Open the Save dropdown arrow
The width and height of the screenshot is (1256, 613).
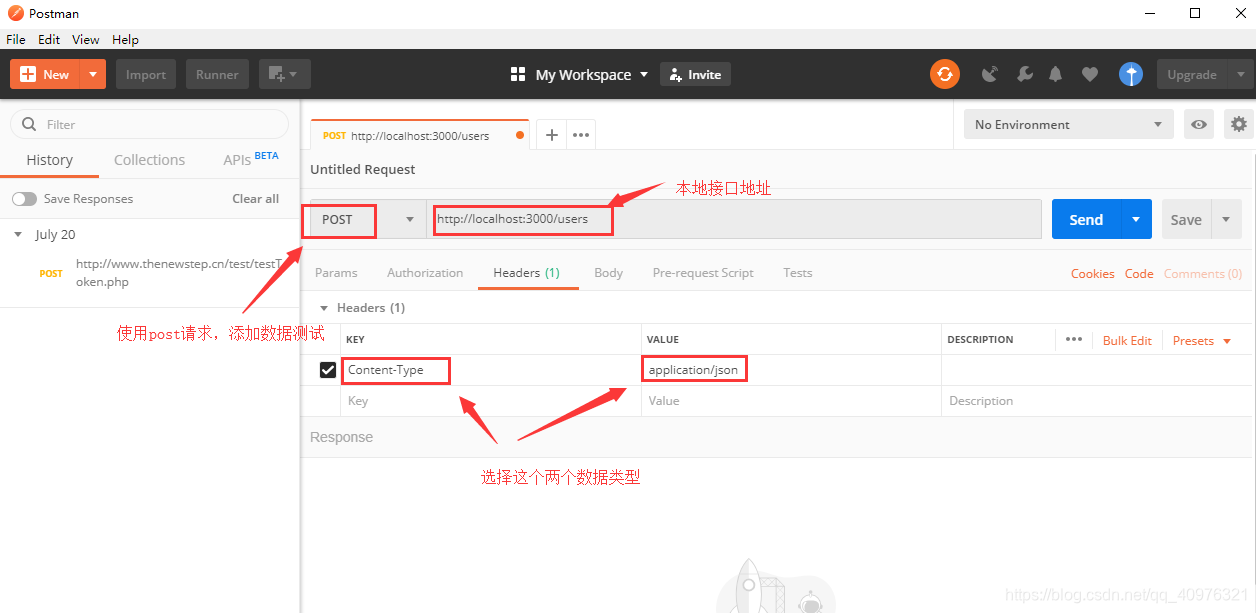tap(1227, 220)
